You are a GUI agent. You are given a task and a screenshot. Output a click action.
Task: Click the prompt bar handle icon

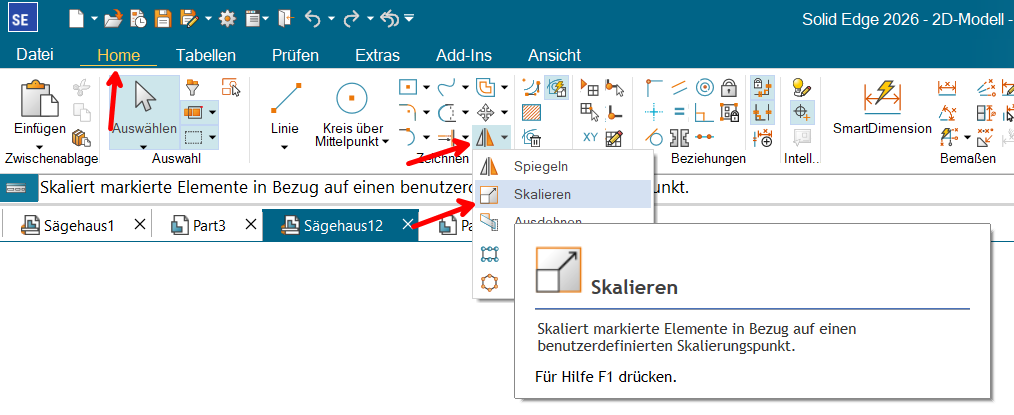click(x=16, y=188)
